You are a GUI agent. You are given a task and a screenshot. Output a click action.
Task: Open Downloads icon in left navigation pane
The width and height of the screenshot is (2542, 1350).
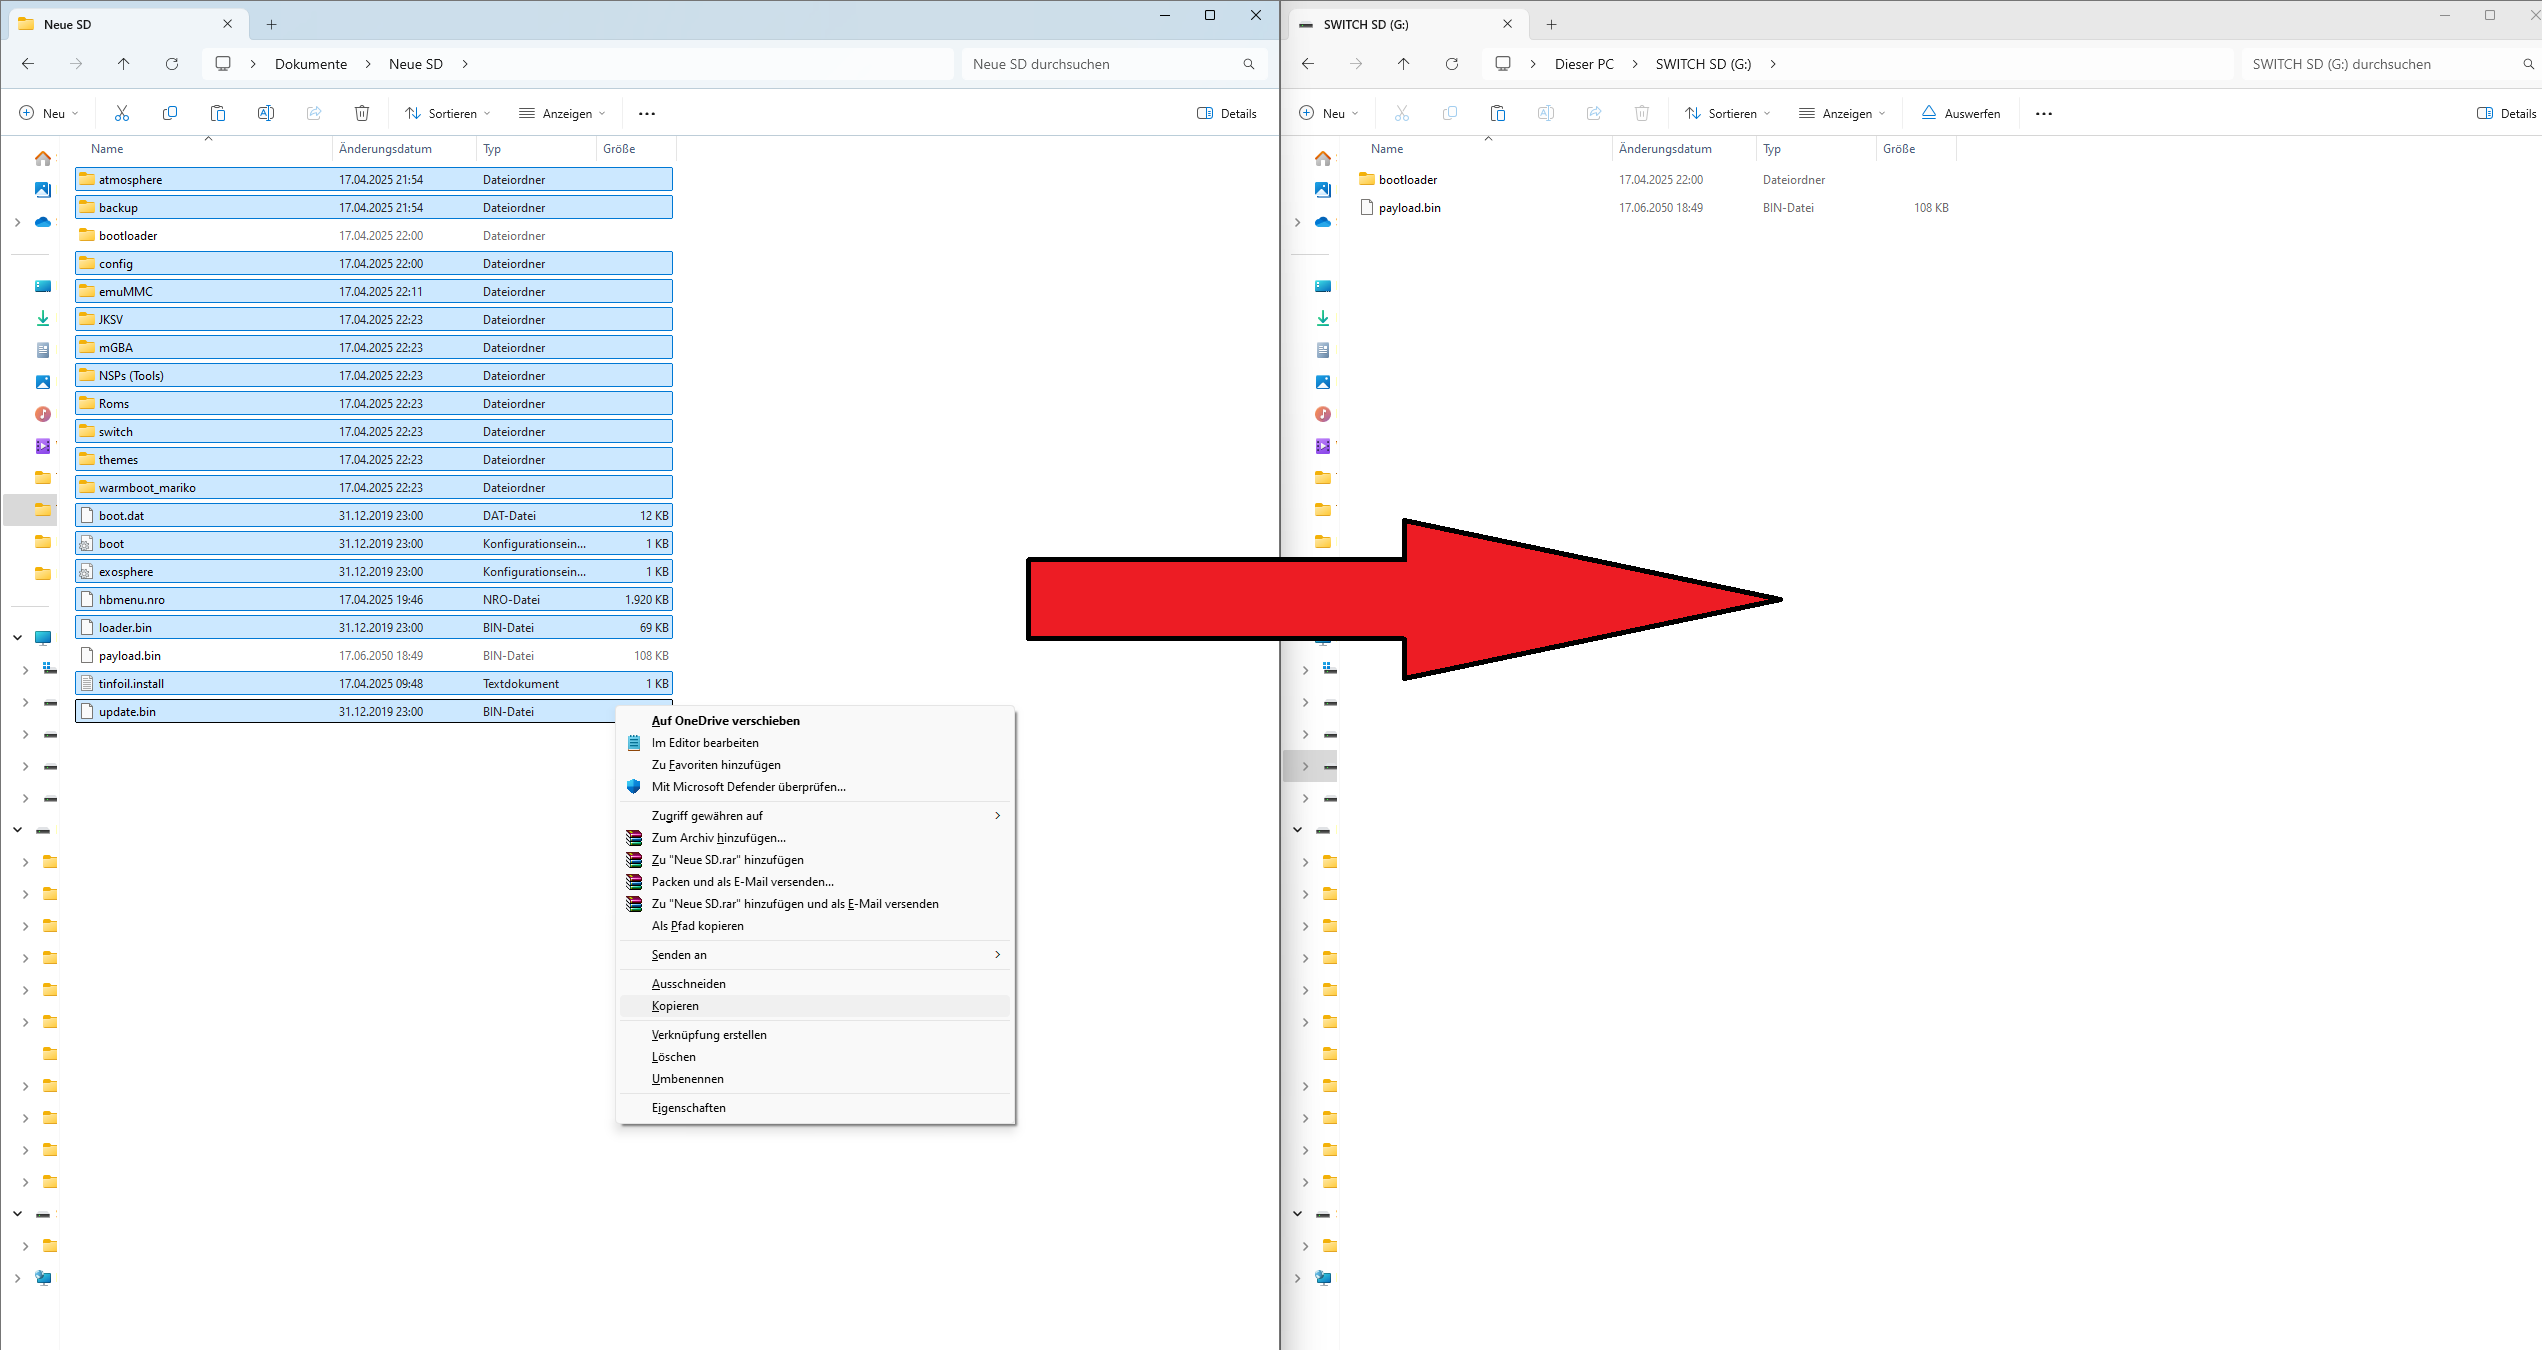pyautogui.click(x=43, y=318)
